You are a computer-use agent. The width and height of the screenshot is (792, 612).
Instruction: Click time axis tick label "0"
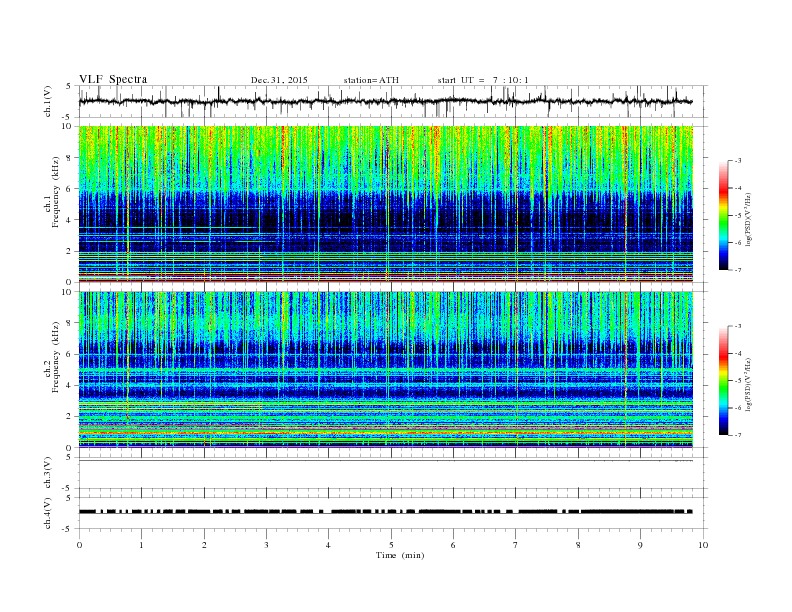point(79,545)
